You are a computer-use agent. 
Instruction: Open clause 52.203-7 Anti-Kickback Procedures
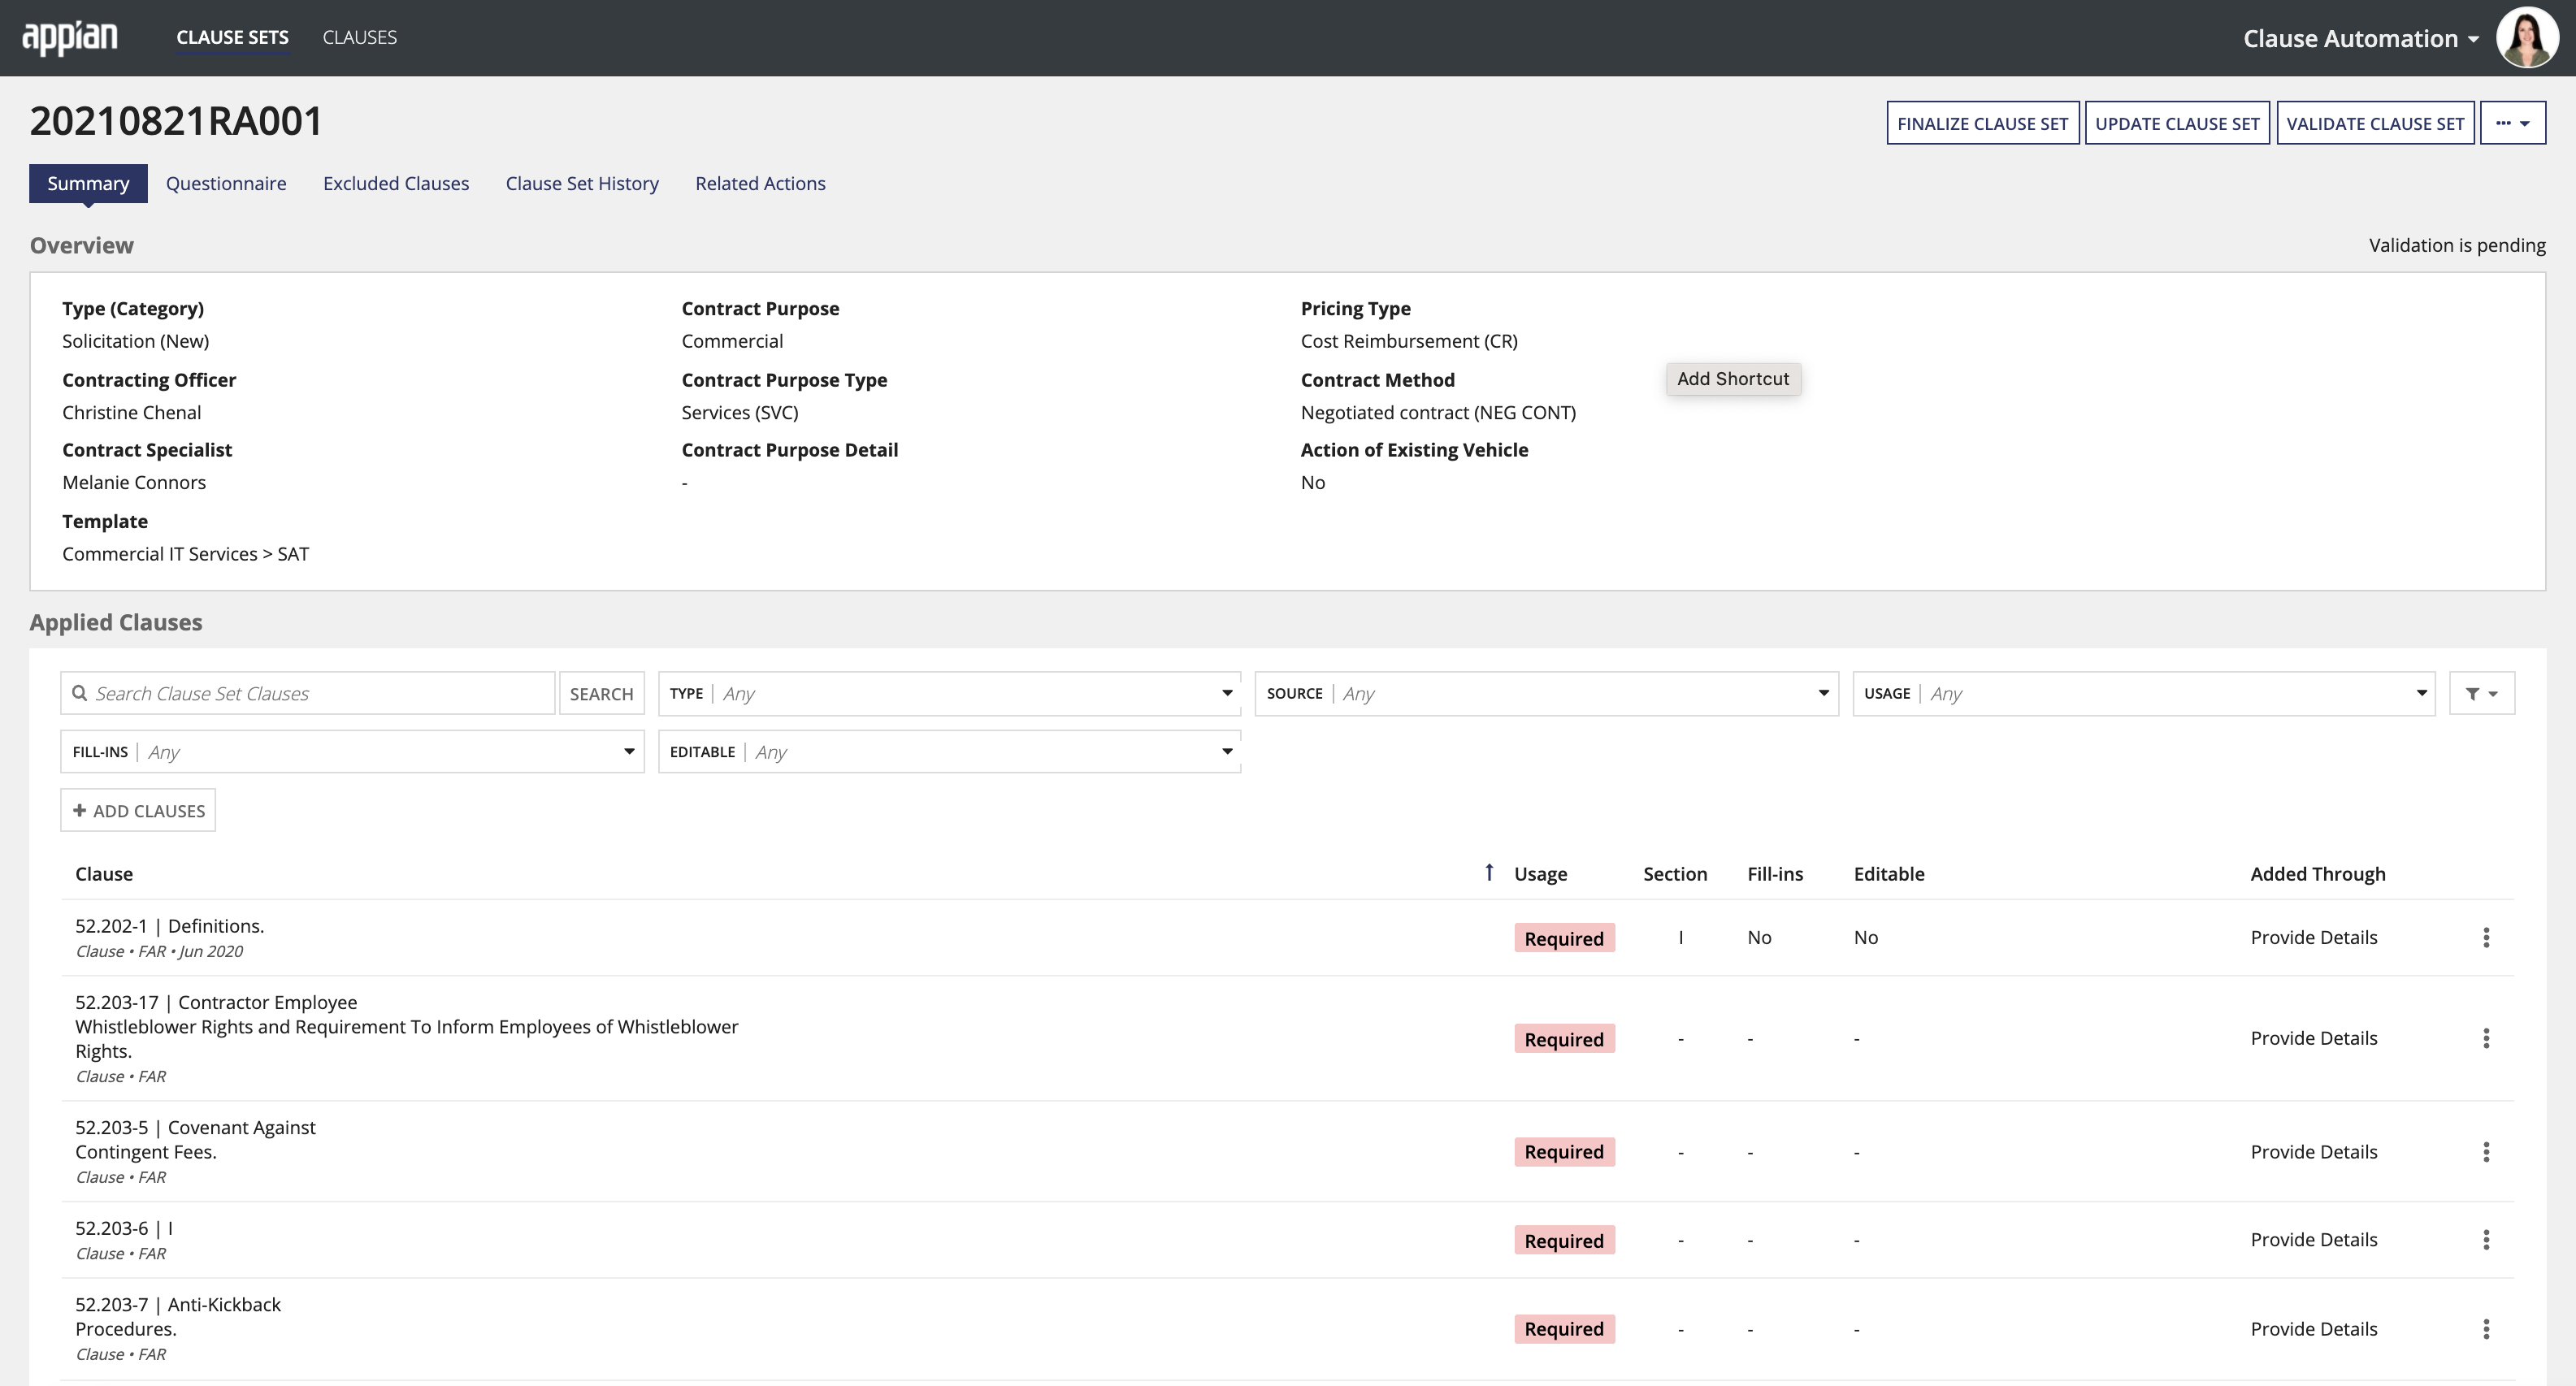point(178,1316)
